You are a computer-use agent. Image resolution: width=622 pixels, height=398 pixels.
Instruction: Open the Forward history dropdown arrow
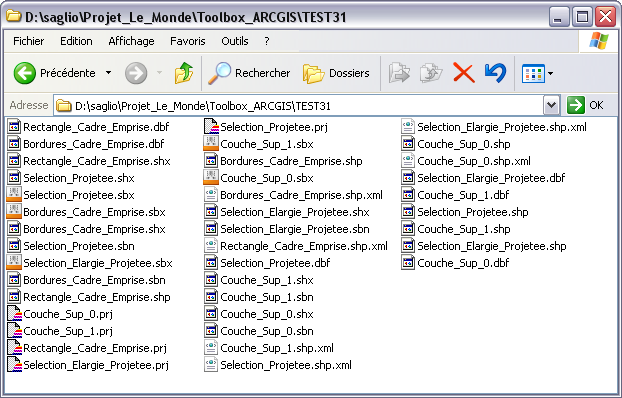159,73
